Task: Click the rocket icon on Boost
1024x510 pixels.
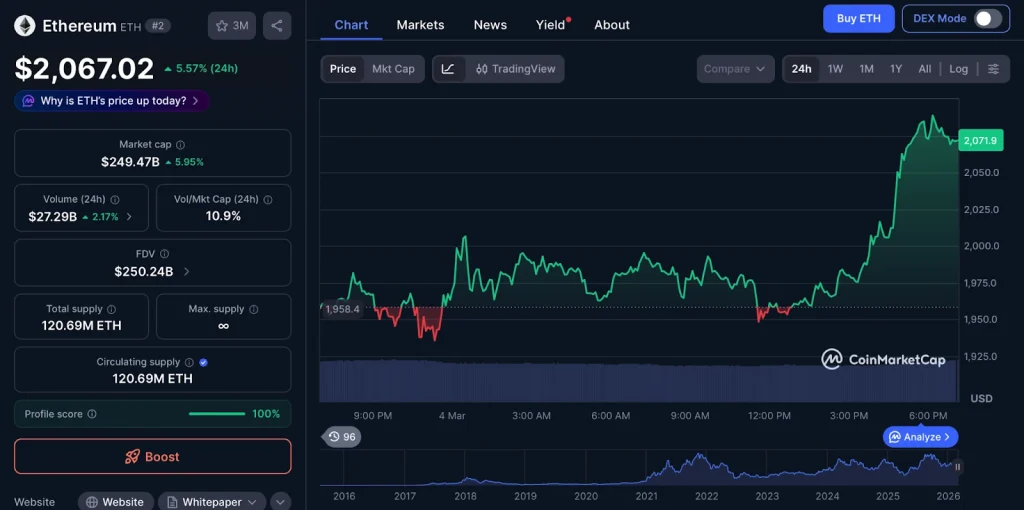Action: (133, 456)
